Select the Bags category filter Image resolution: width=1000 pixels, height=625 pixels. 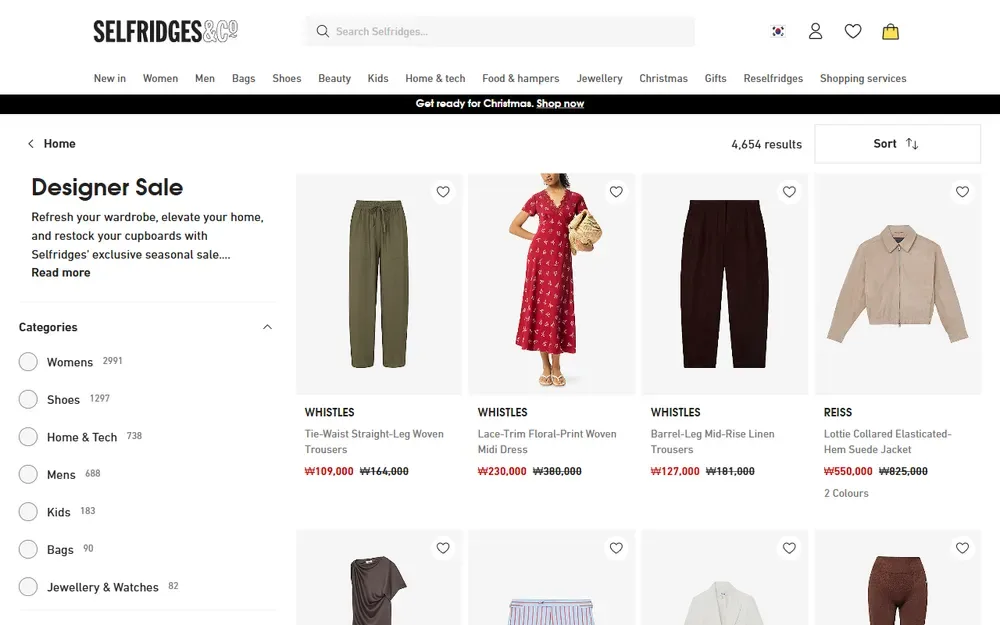[28, 550]
